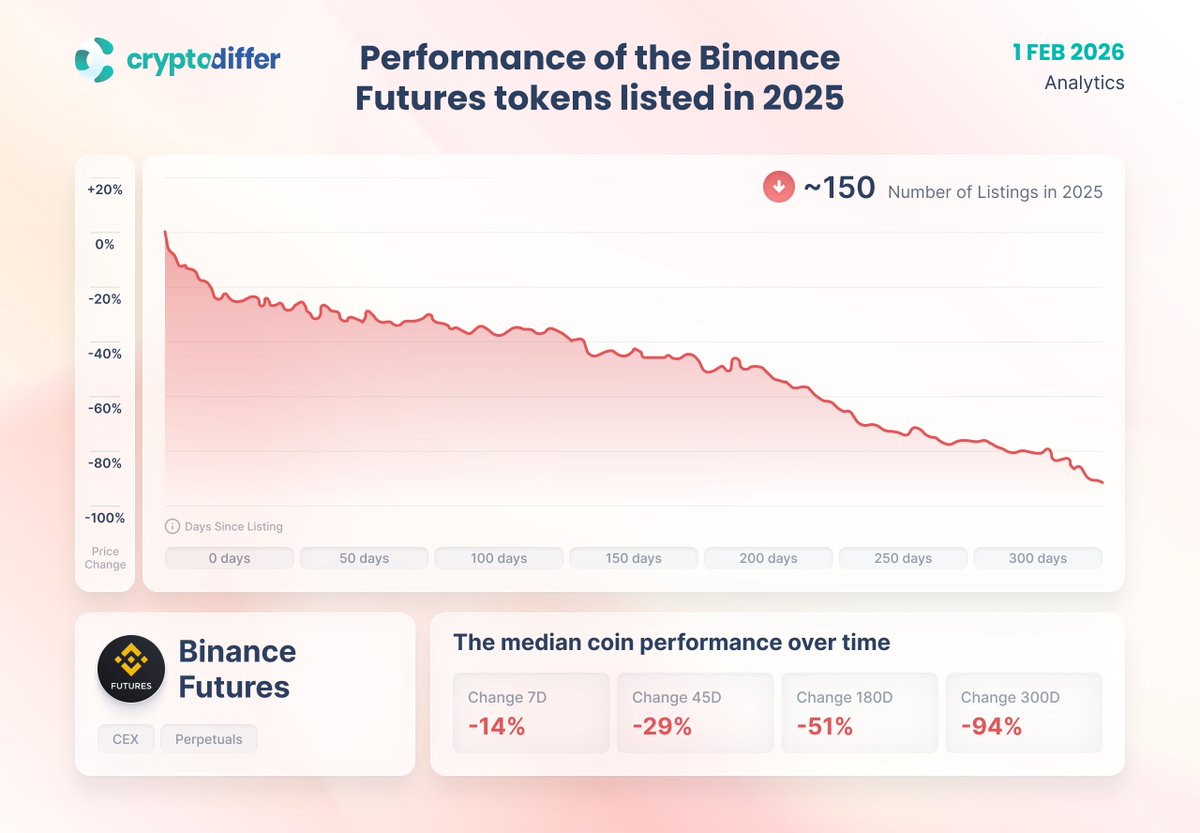1200x833 pixels.
Task: Open the Change 45D card
Action: click(695, 712)
